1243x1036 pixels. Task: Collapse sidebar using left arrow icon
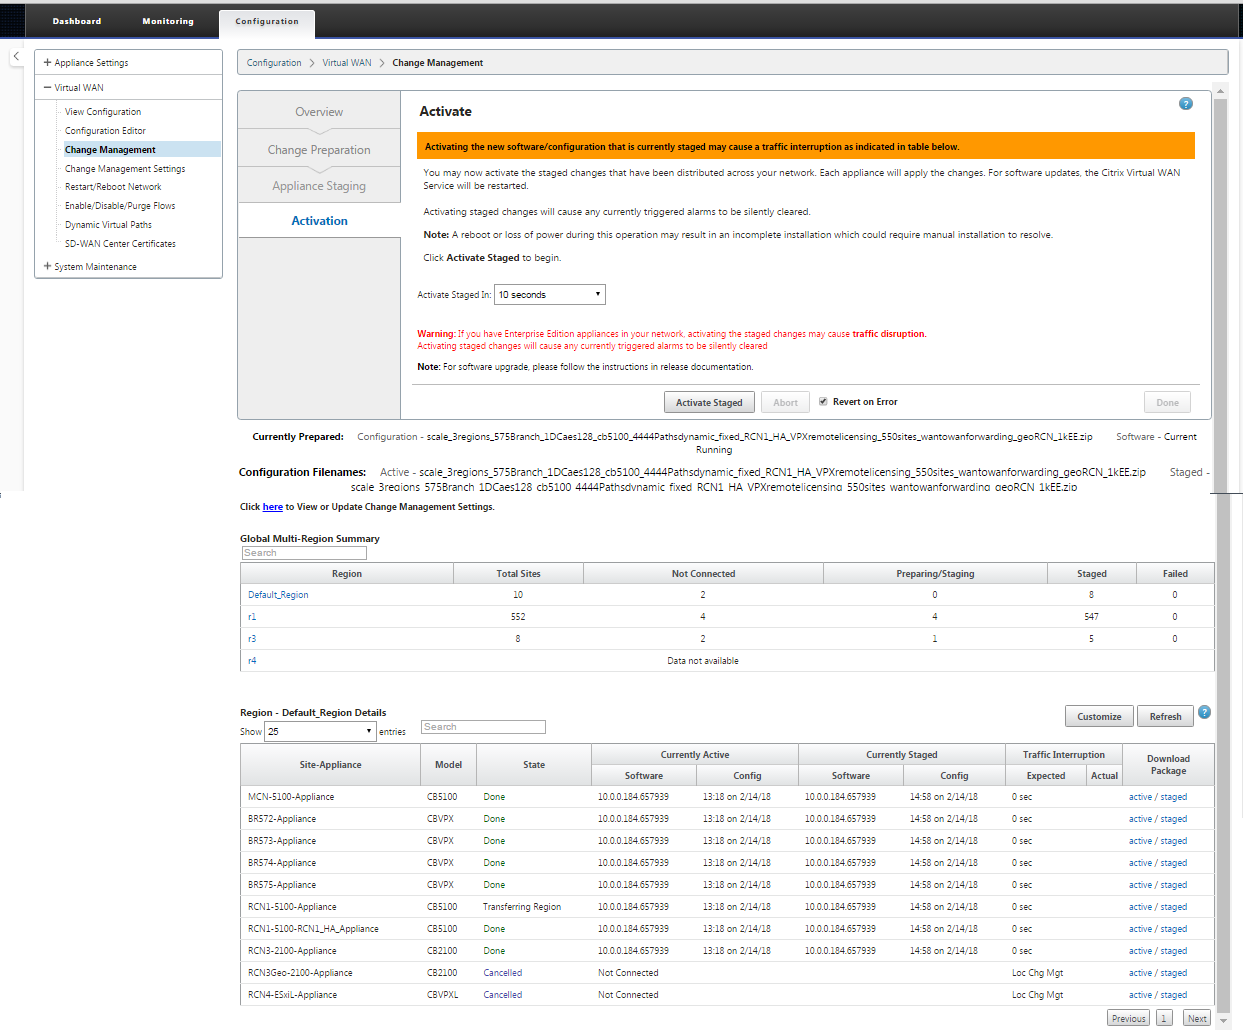click(16, 56)
